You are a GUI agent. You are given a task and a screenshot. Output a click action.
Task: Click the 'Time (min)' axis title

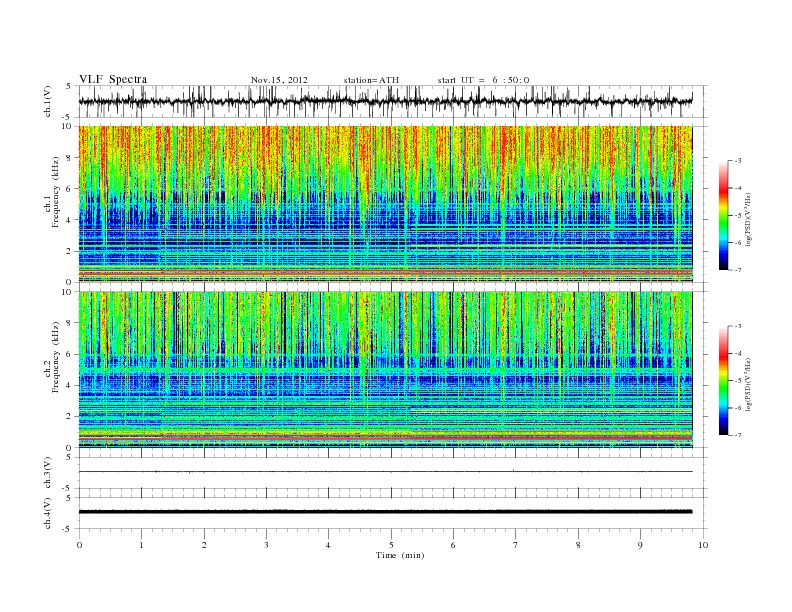pos(400,555)
